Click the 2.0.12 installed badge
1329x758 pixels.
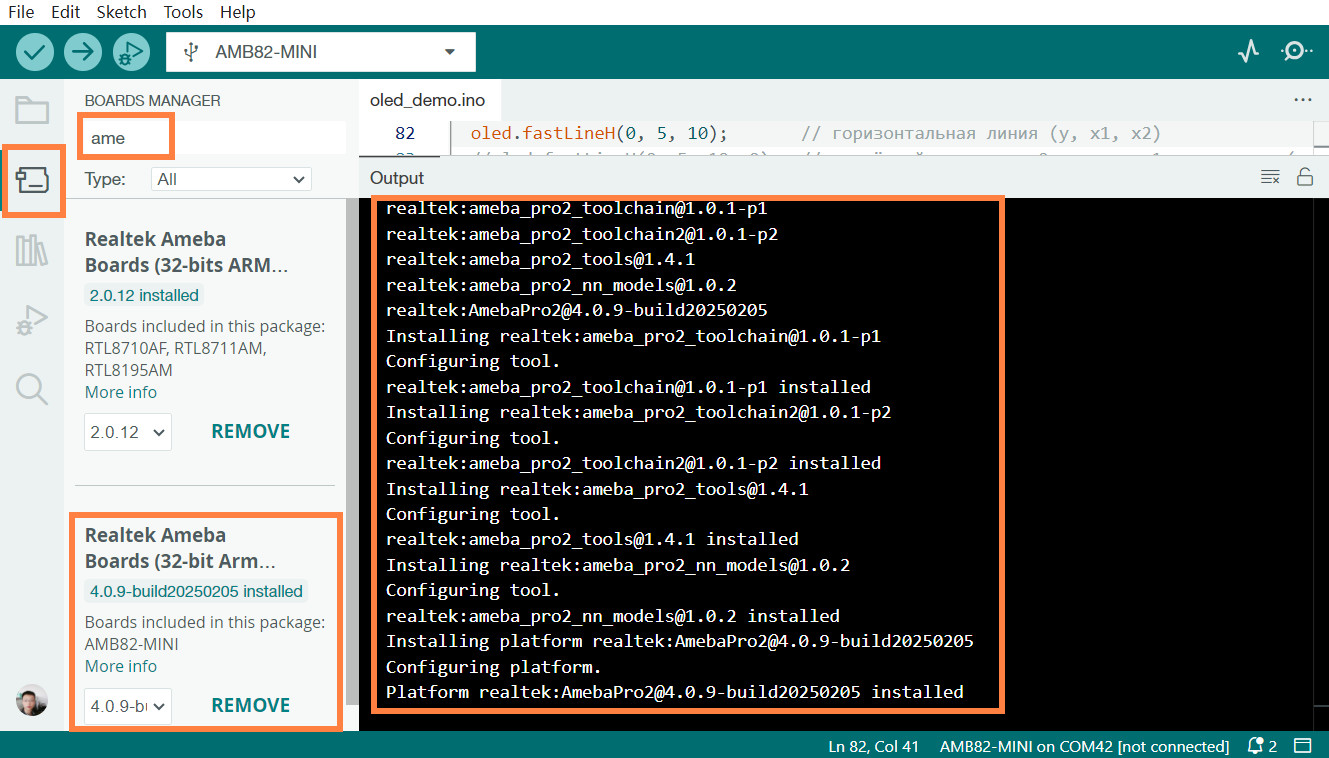(x=145, y=295)
